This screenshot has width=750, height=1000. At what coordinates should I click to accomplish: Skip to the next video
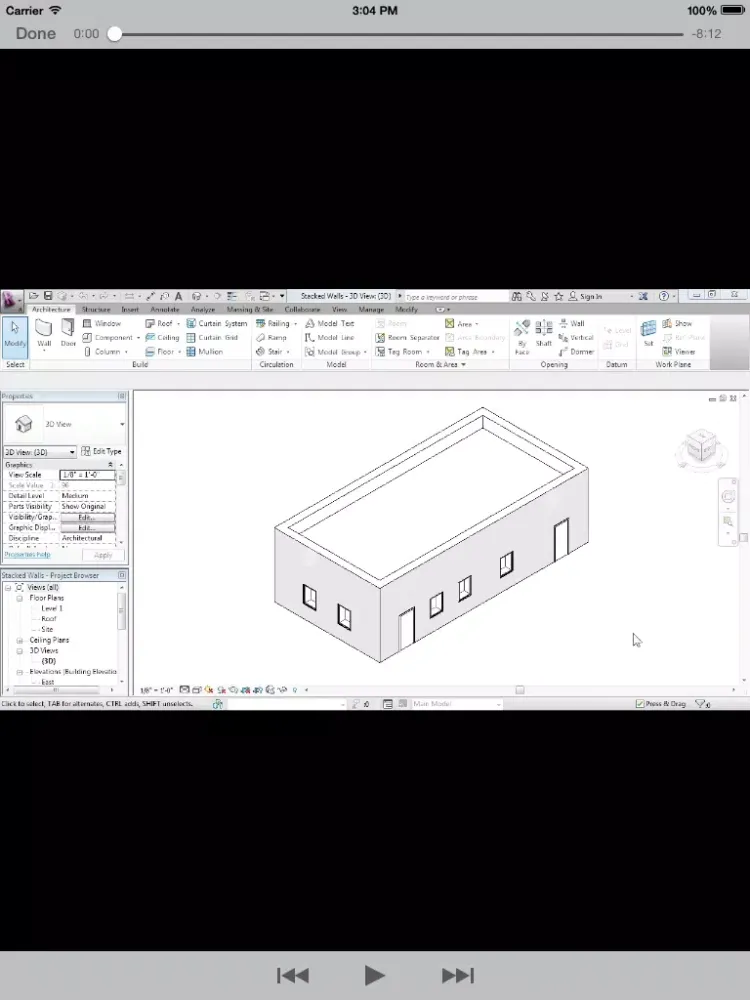pos(458,975)
